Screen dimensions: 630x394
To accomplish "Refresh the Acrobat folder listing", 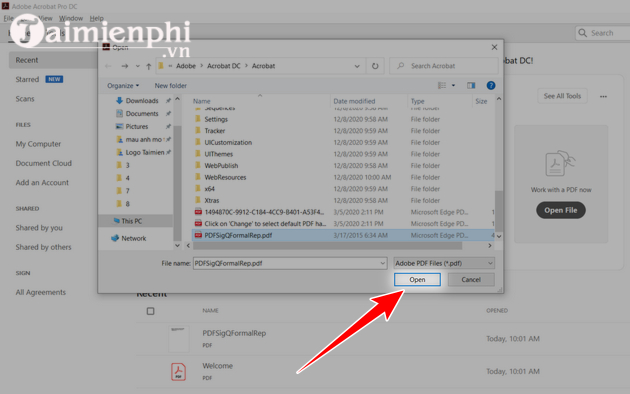I will [x=375, y=66].
